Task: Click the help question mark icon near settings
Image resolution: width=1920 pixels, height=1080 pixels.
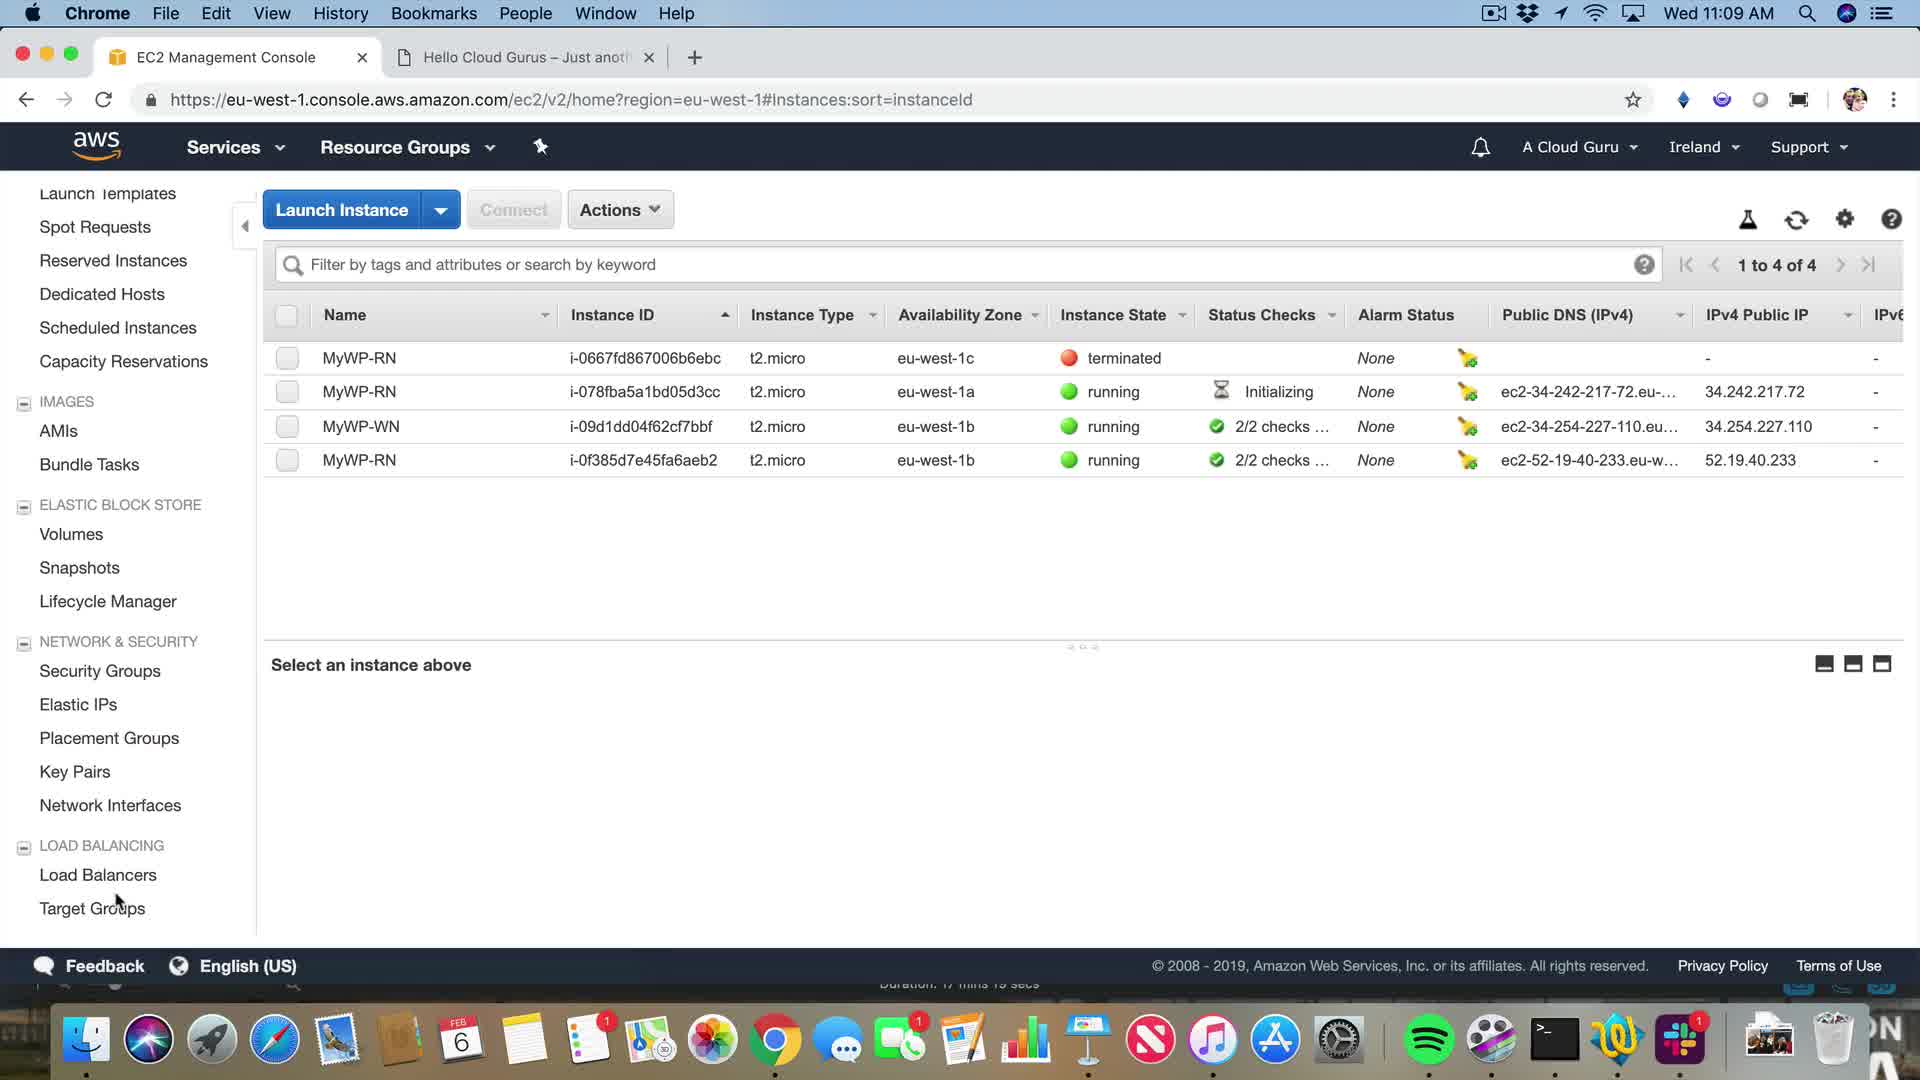Action: (1890, 219)
